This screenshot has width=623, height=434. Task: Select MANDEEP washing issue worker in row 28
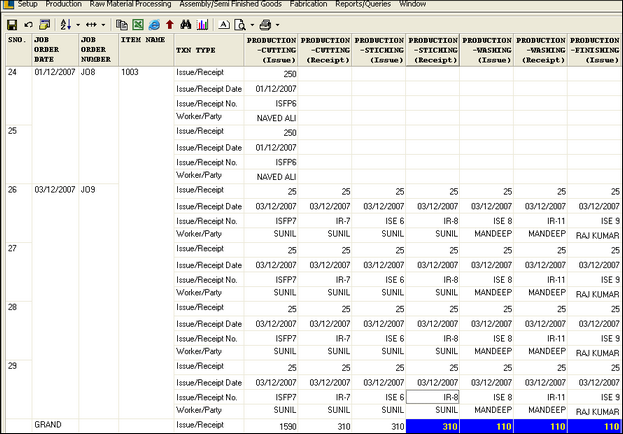[486, 351]
